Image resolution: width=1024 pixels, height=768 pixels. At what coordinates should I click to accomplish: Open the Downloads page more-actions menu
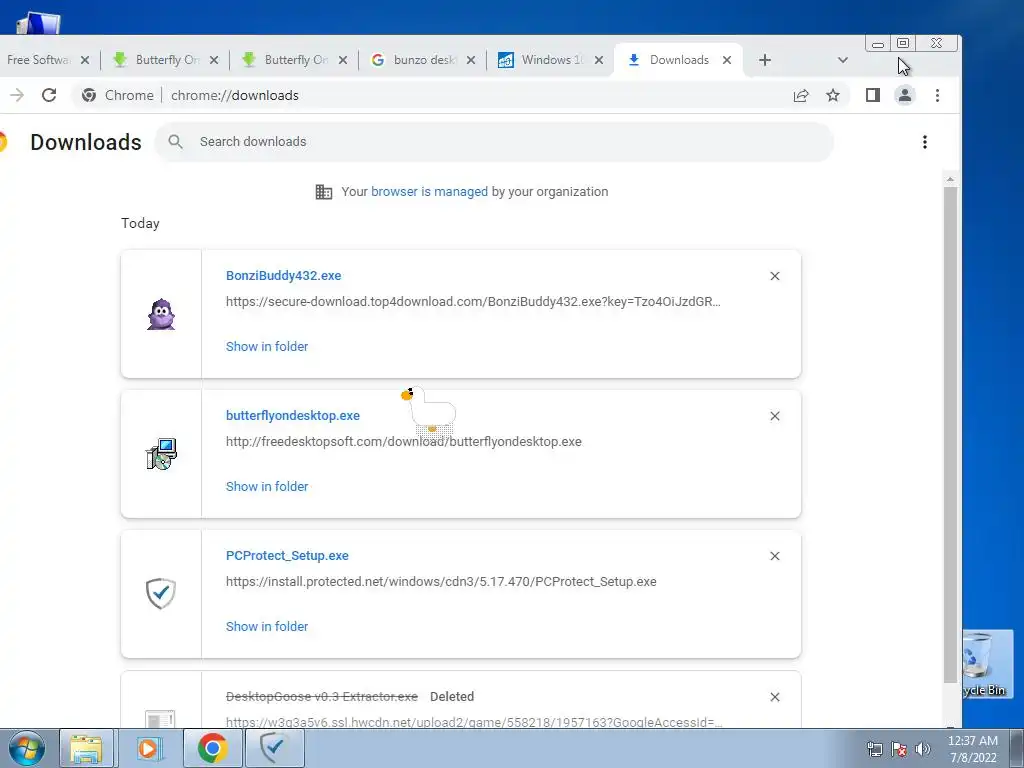(x=925, y=142)
